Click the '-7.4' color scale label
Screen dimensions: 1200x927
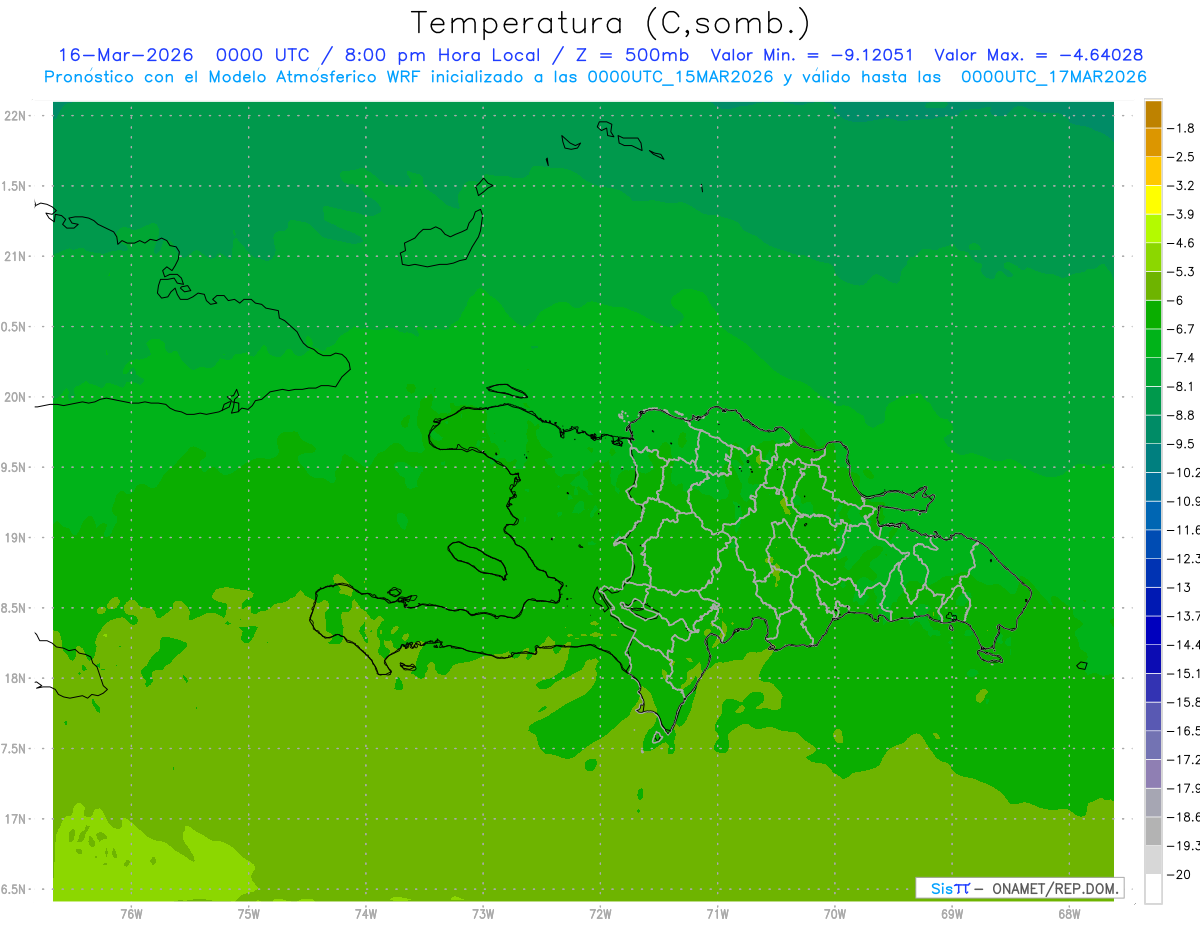click(1183, 358)
